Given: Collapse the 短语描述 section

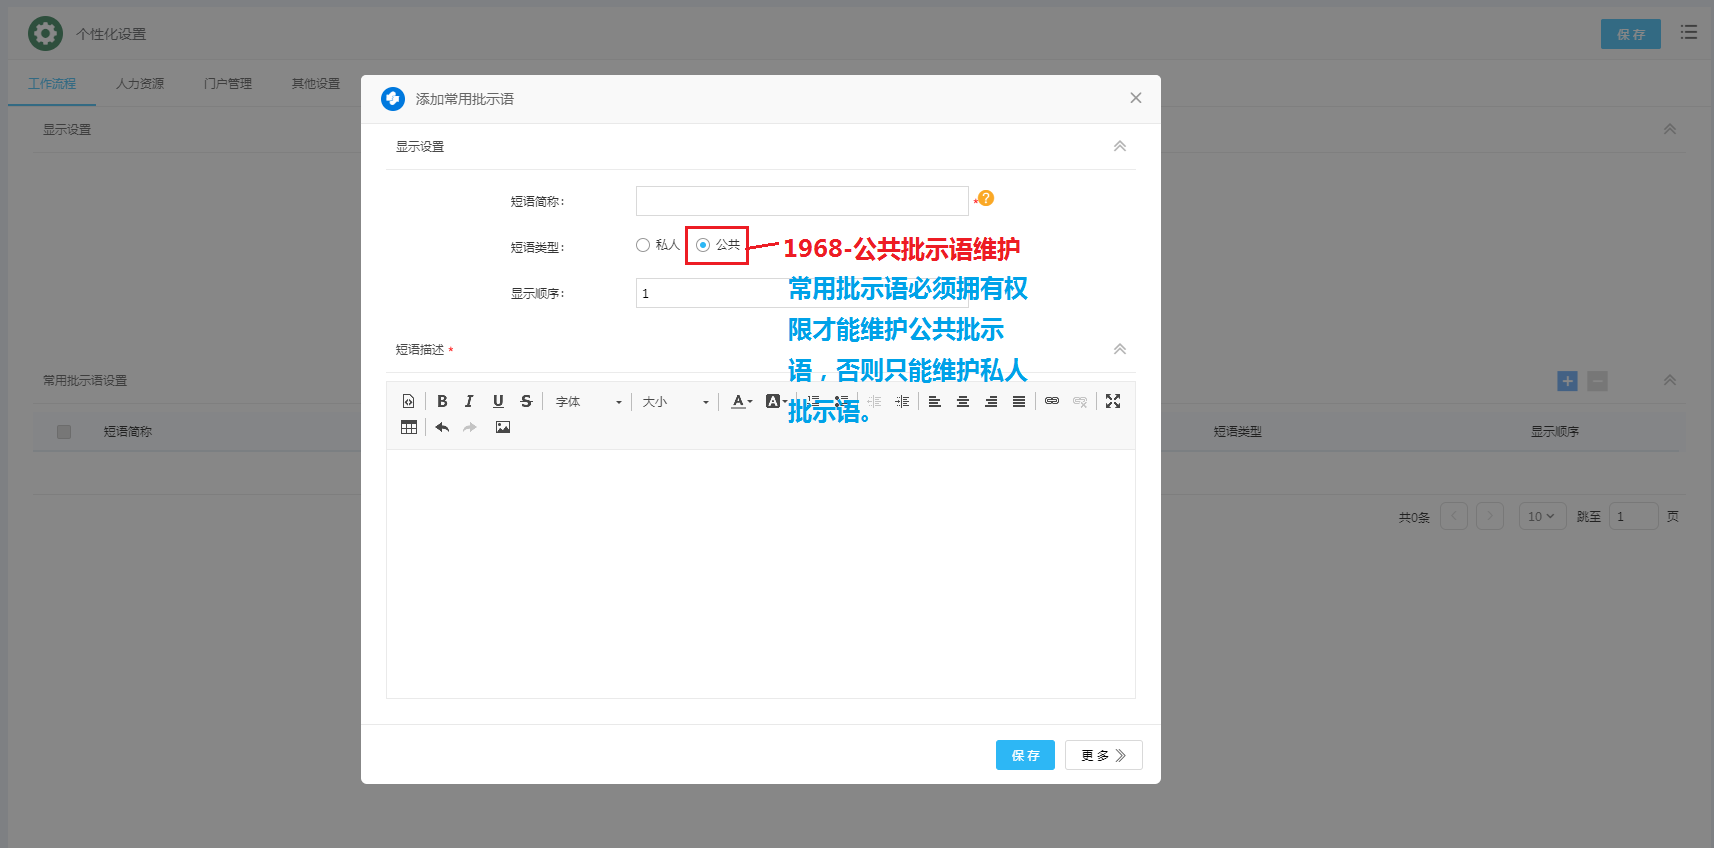Looking at the screenshot, I should pos(1120,349).
